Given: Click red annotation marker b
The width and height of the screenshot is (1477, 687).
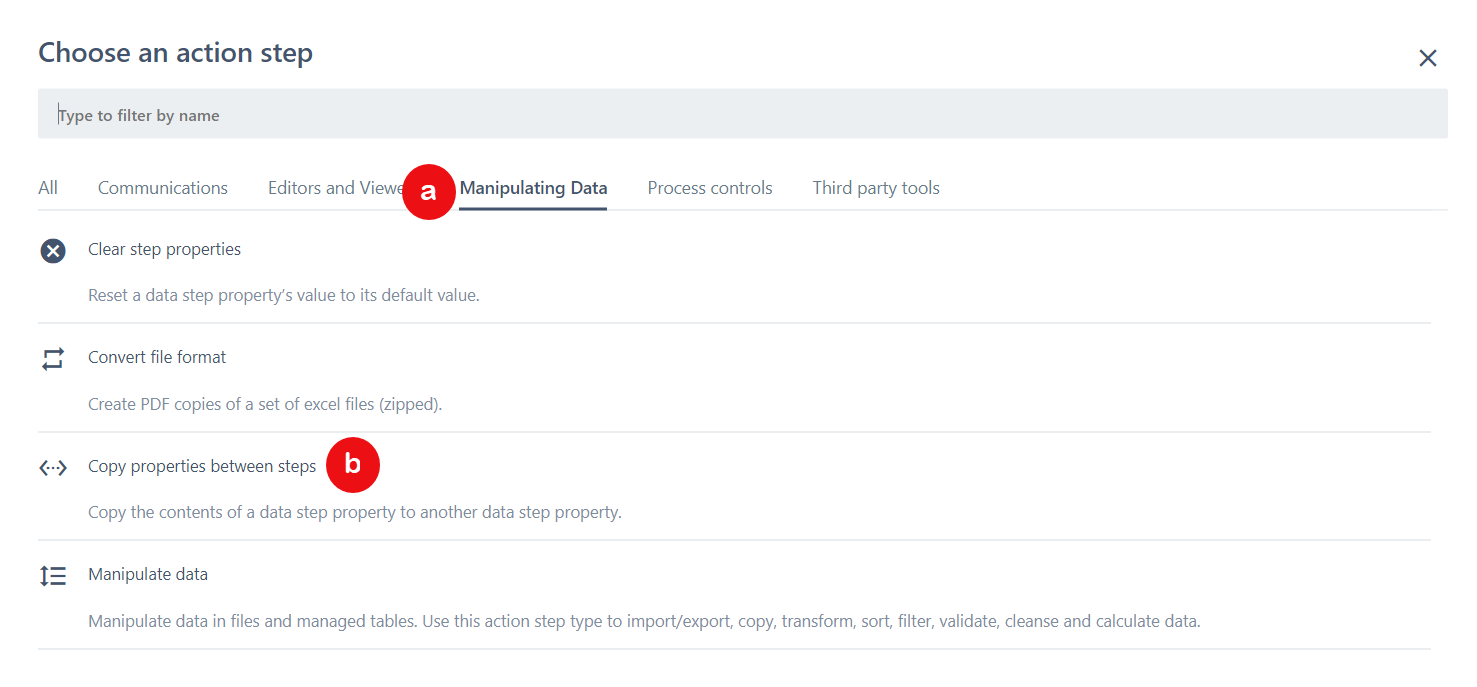Looking at the screenshot, I should (353, 465).
